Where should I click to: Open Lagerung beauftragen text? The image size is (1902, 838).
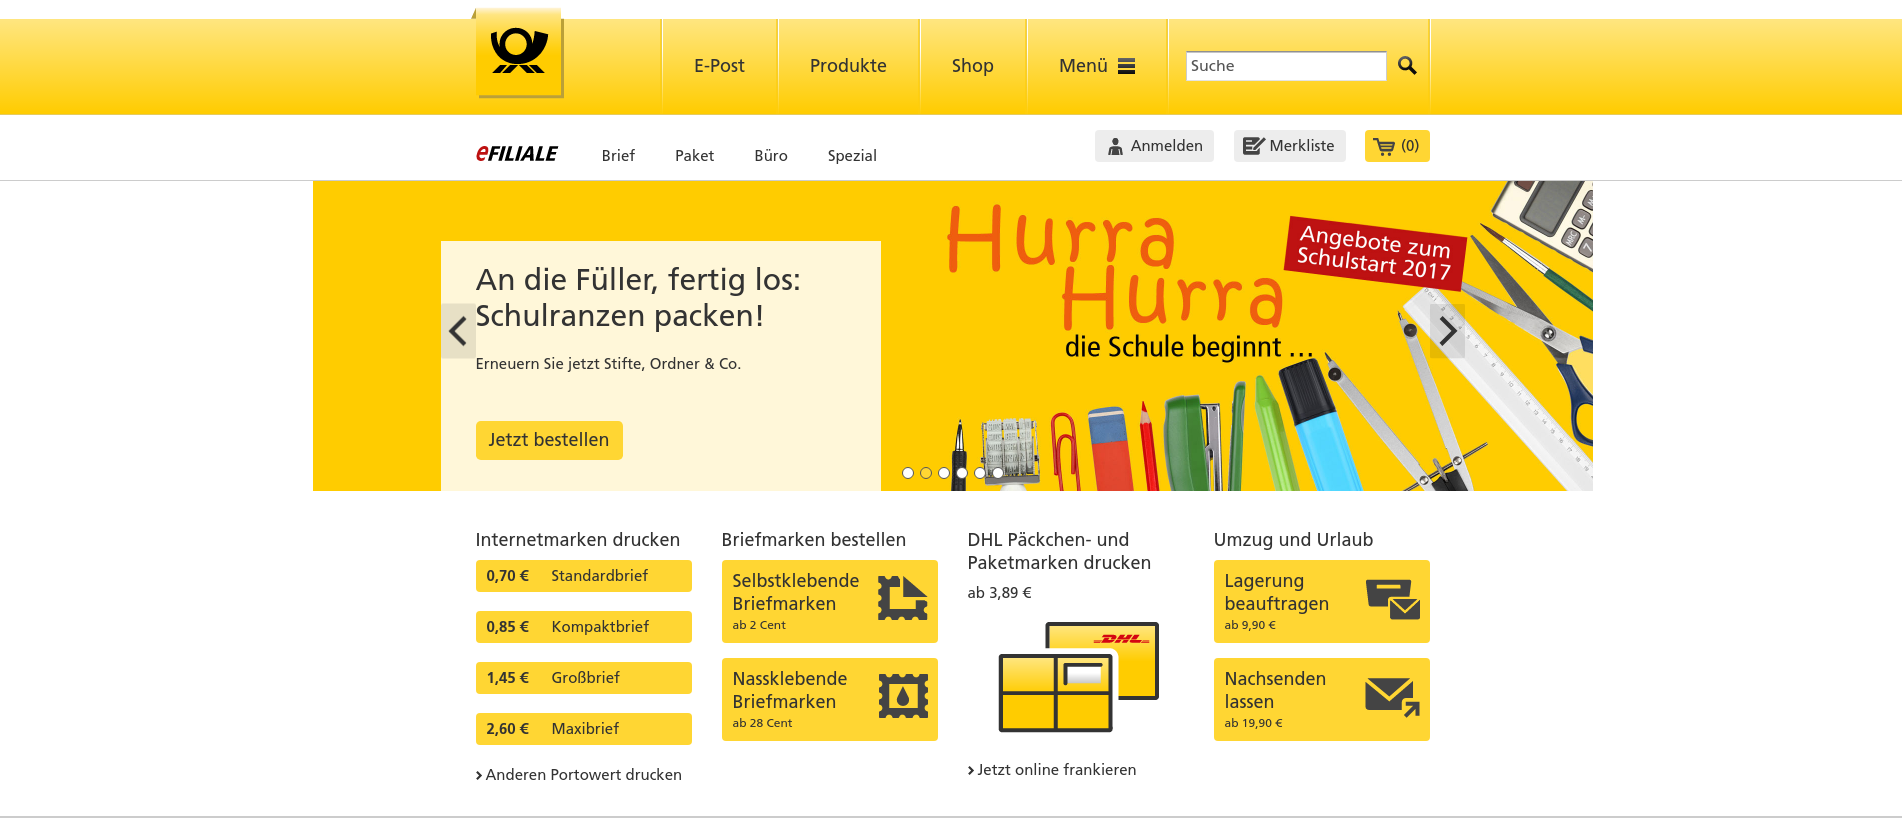(x=1277, y=592)
